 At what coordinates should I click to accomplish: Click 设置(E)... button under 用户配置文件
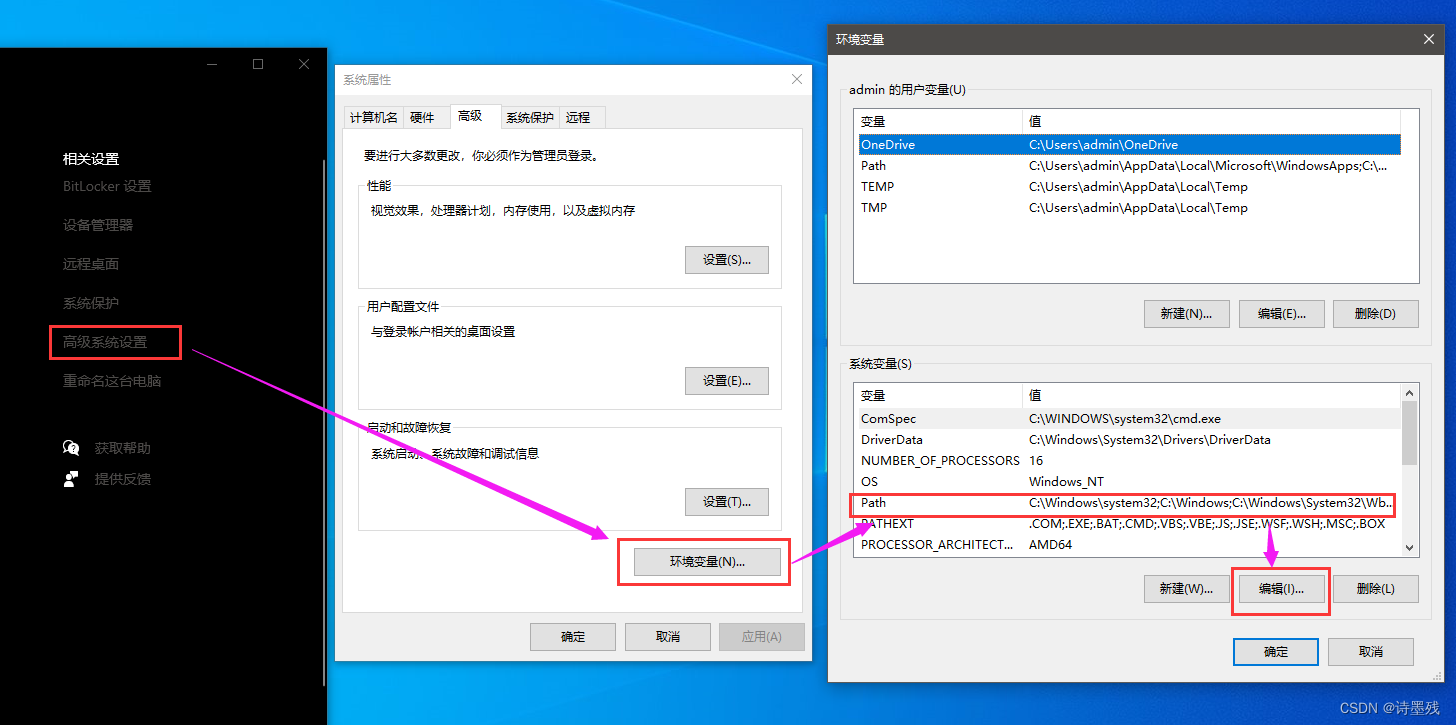[727, 381]
